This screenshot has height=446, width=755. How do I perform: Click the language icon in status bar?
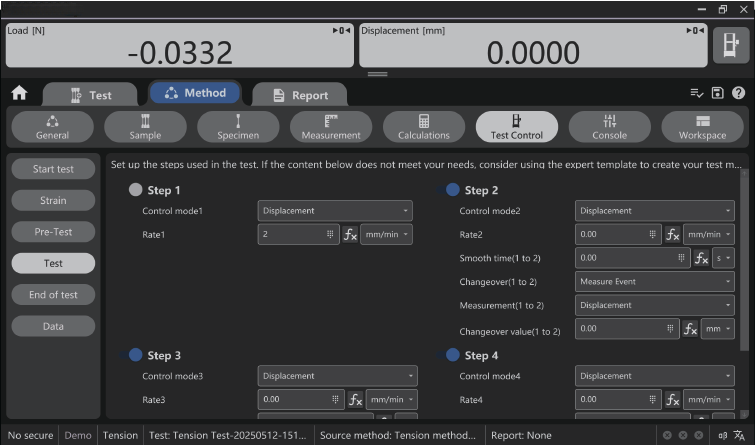(x=738, y=436)
